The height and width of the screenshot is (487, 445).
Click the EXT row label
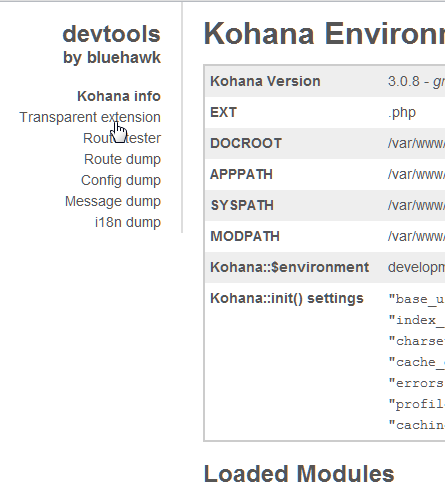pyautogui.click(x=223, y=112)
